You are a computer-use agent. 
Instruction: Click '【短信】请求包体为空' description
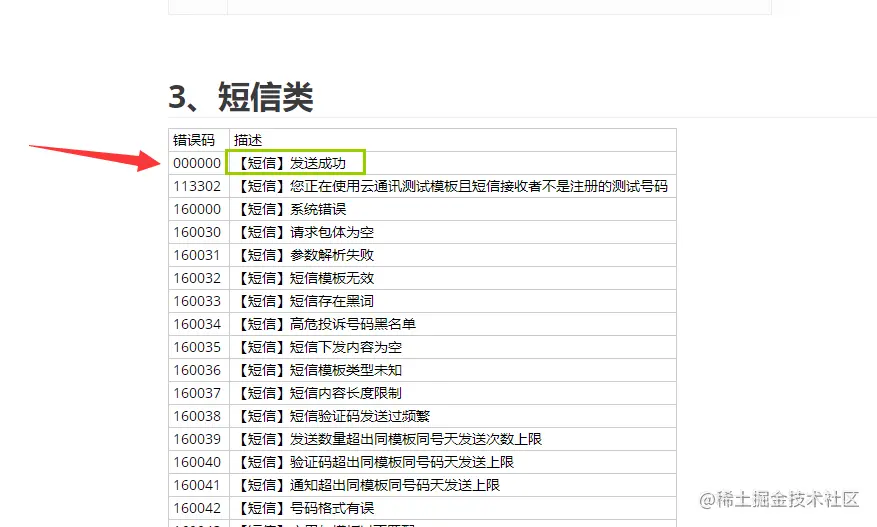click(304, 232)
